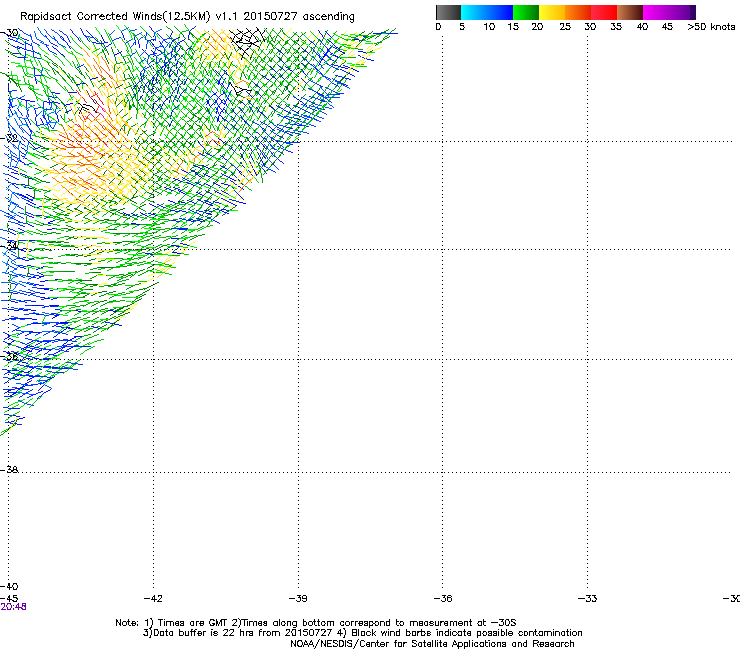Click the gray 0-5 knots color swatch
Image resolution: width=740 pixels, height=650 pixels.
point(448,12)
